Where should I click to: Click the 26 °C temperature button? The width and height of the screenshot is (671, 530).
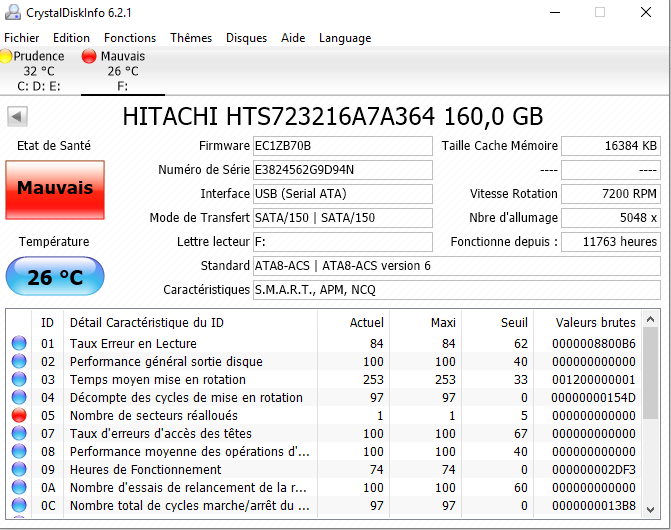[55, 276]
